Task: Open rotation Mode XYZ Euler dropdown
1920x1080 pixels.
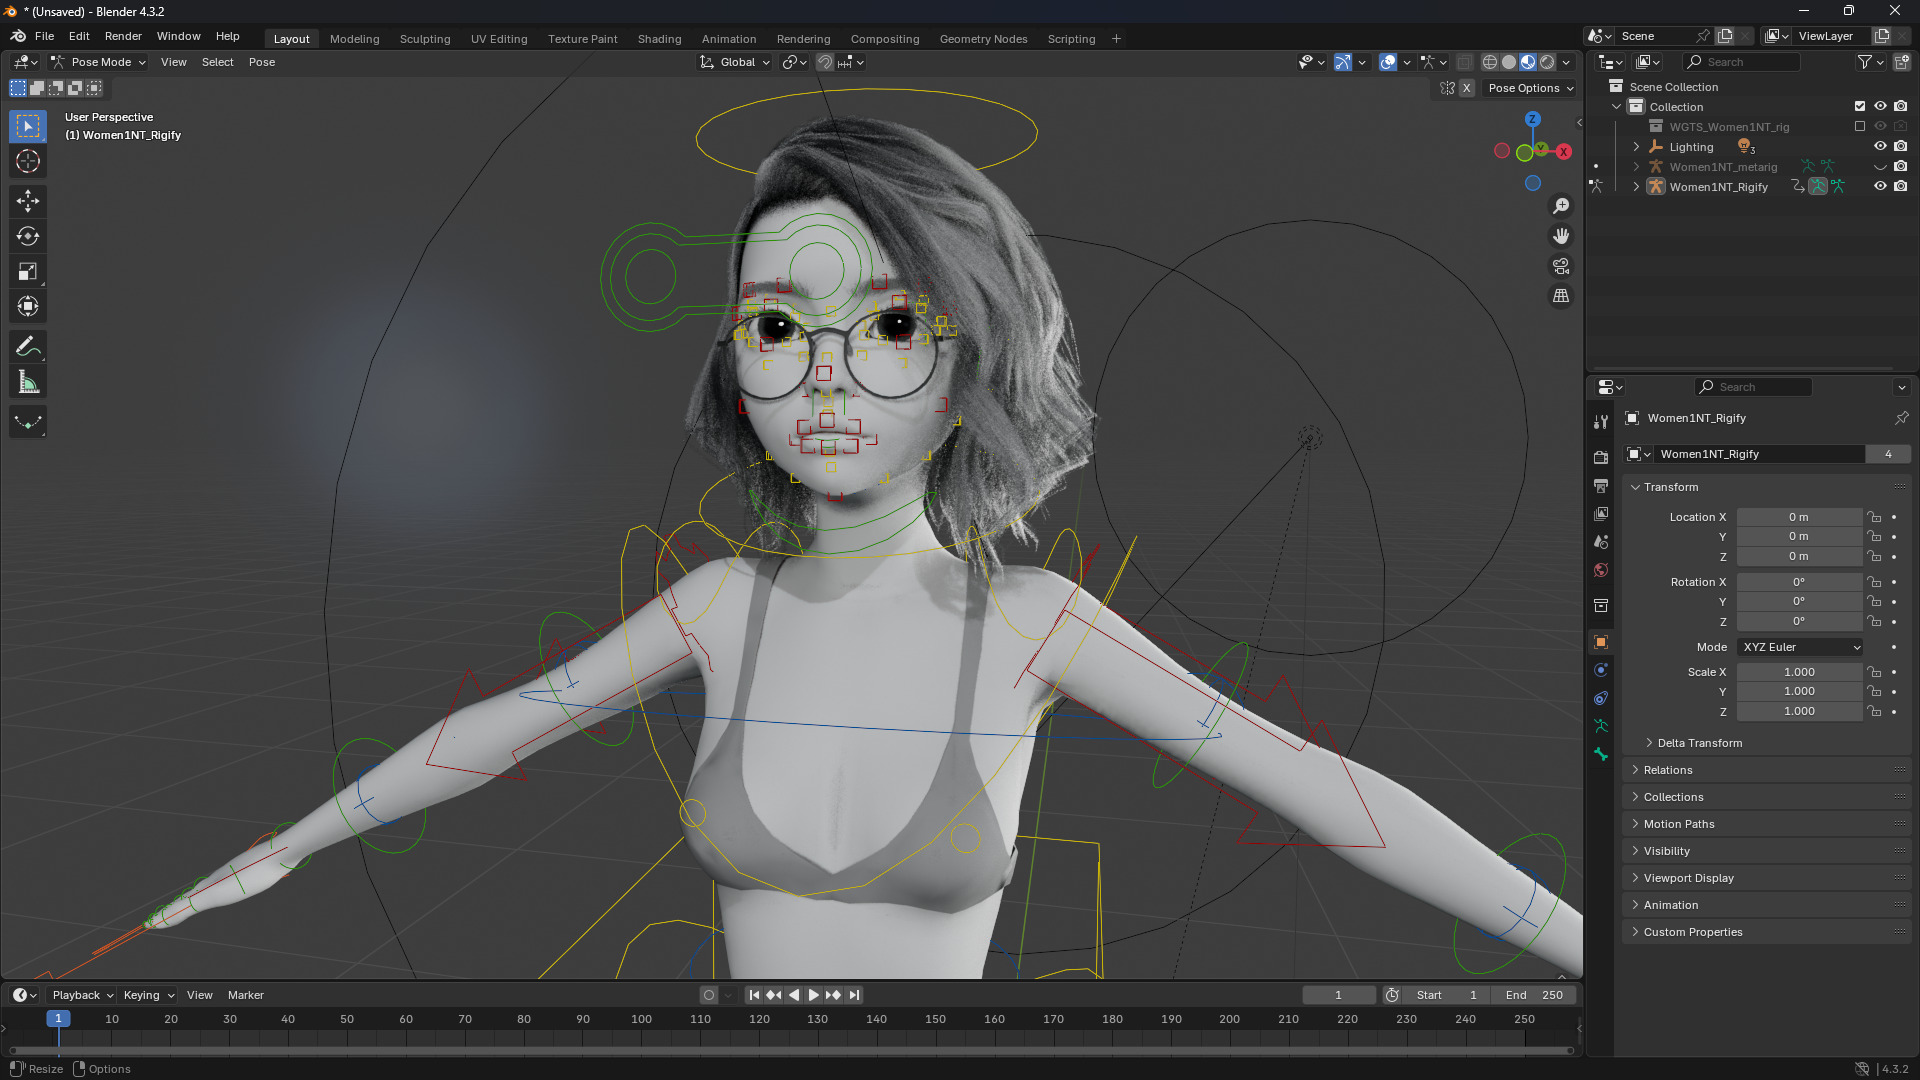Action: pos(1800,647)
